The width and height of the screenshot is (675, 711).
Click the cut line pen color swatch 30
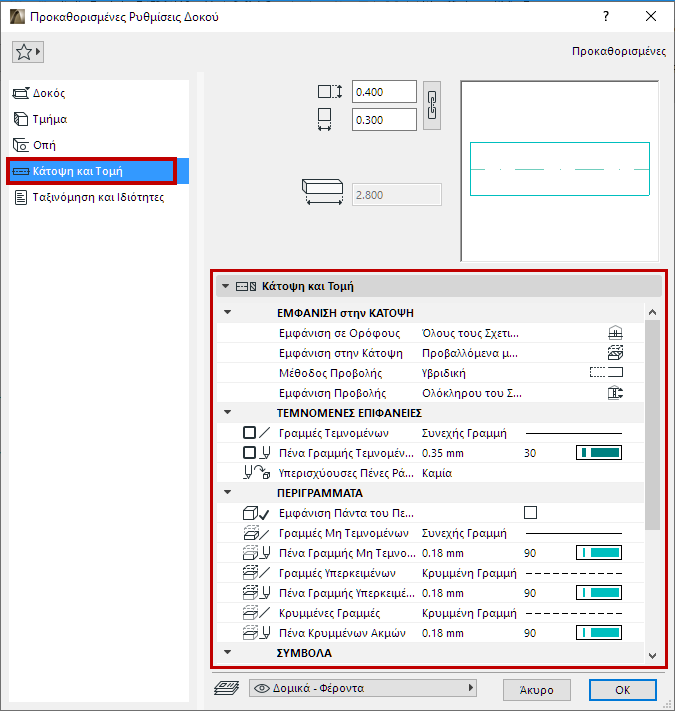click(x=599, y=453)
